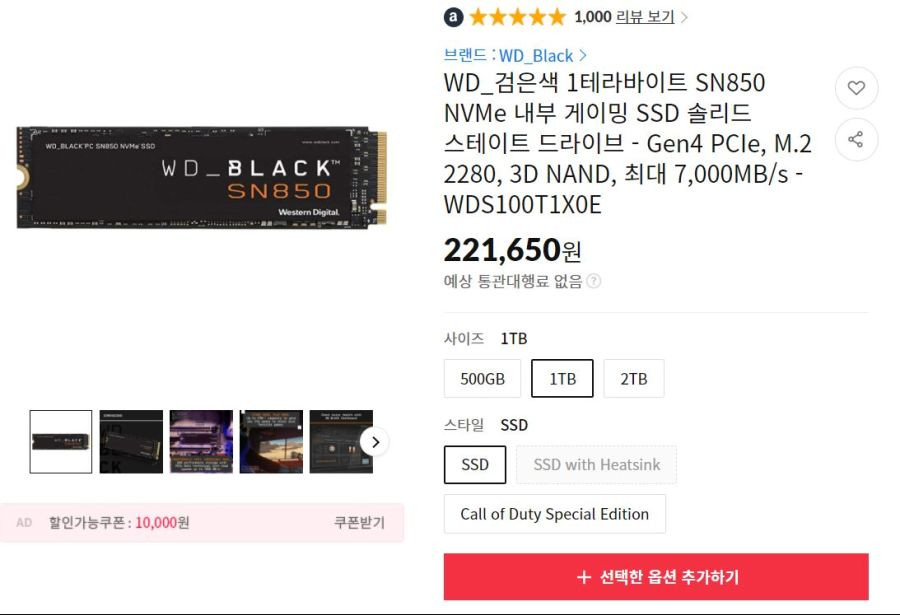Expand the WD_Black brand chevron
Screen dimensions: 900x615
[583, 55]
